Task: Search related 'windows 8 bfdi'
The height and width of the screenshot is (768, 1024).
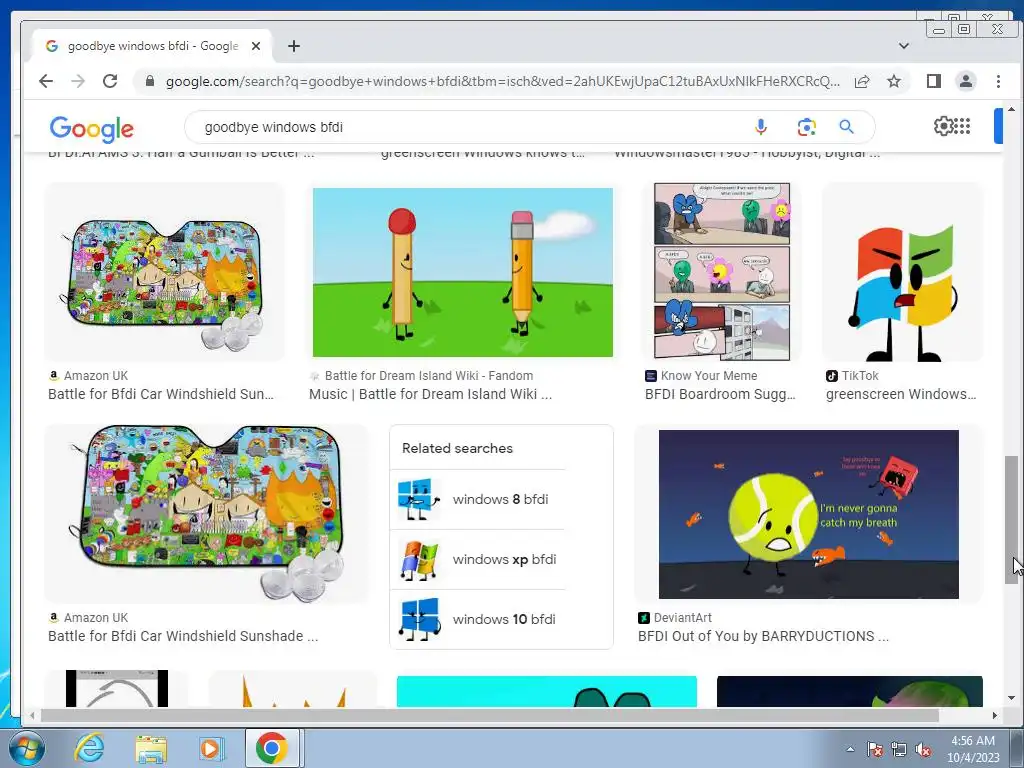Action: (478, 499)
